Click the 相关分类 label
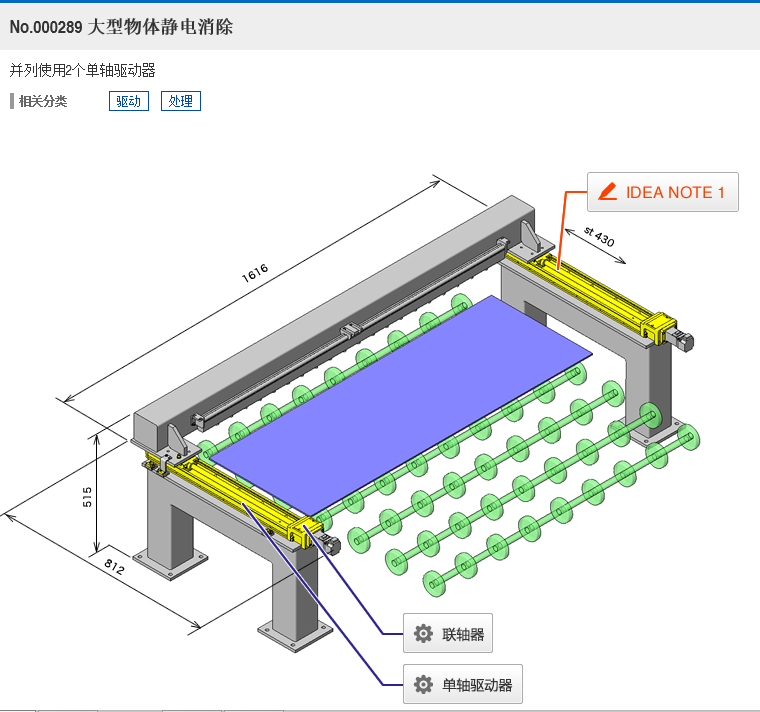 (x=43, y=101)
